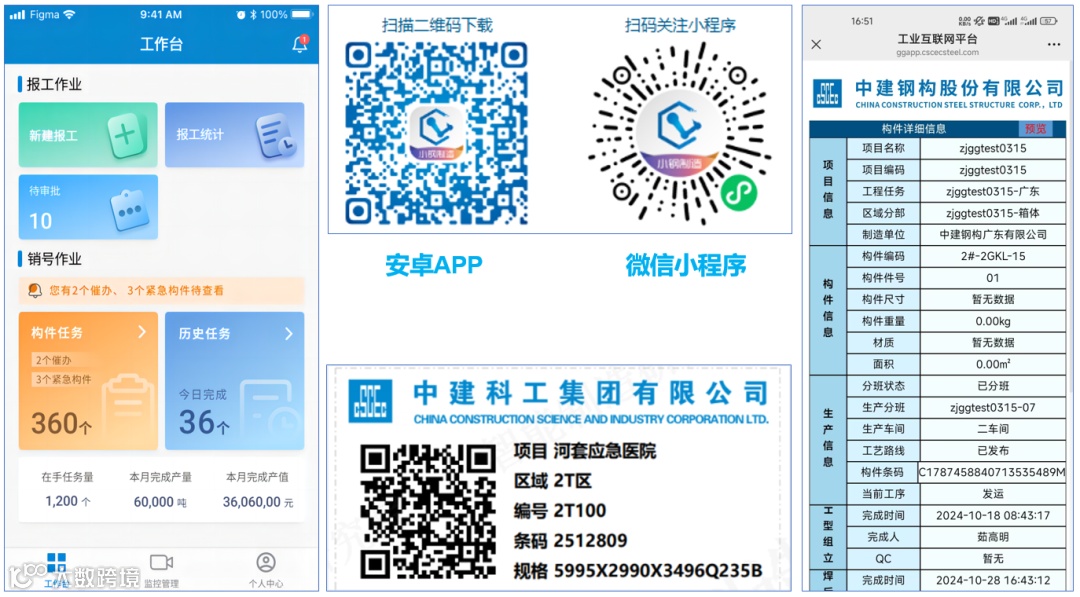Click the 微信小程序 circular QR code
Screen dimensions: 1080x597
click(x=680, y=134)
